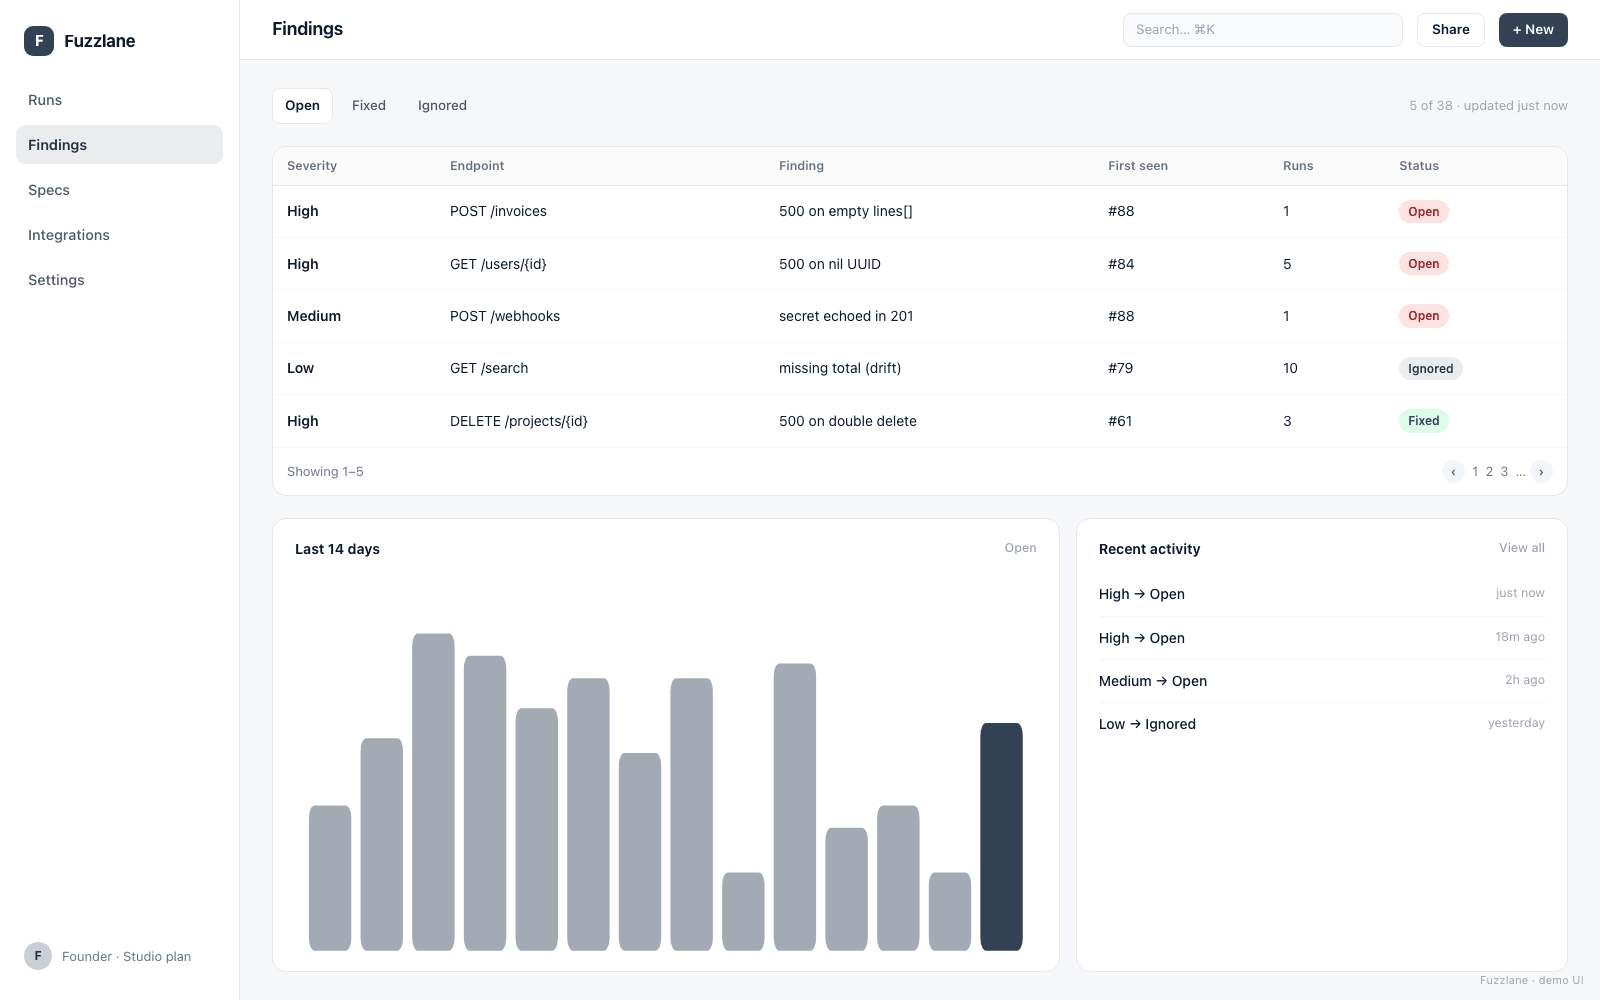Sort by the First seen column header
Image resolution: width=1600 pixels, height=1000 pixels.
(x=1138, y=166)
